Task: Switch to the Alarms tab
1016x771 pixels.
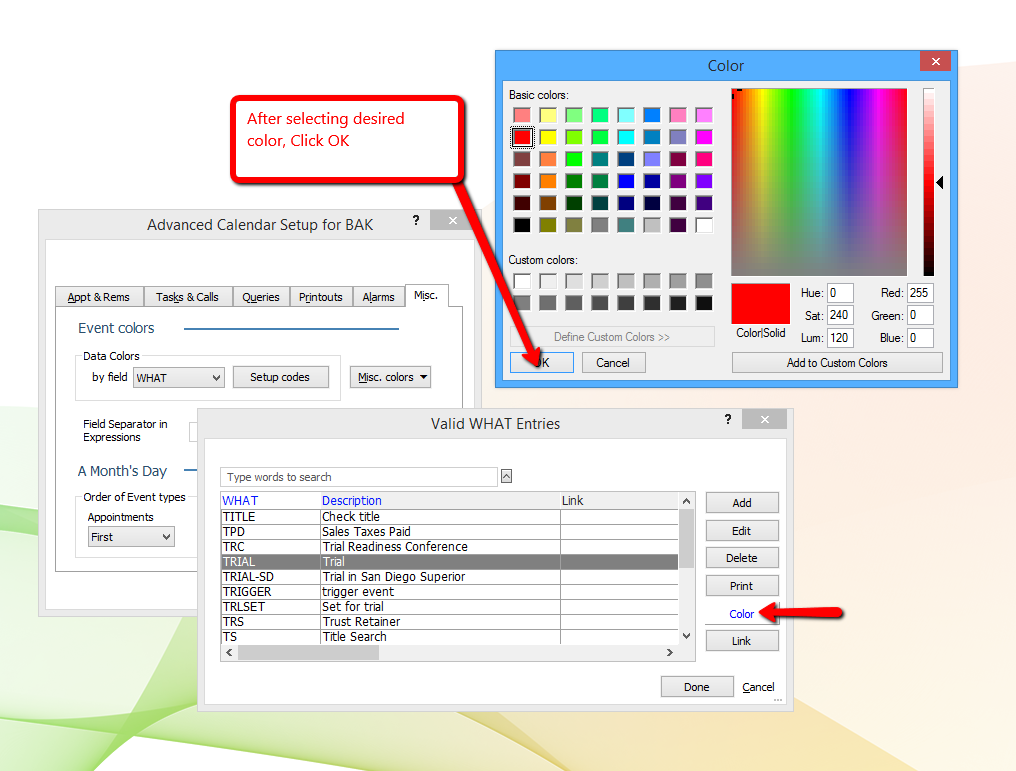Action: click(x=378, y=296)
